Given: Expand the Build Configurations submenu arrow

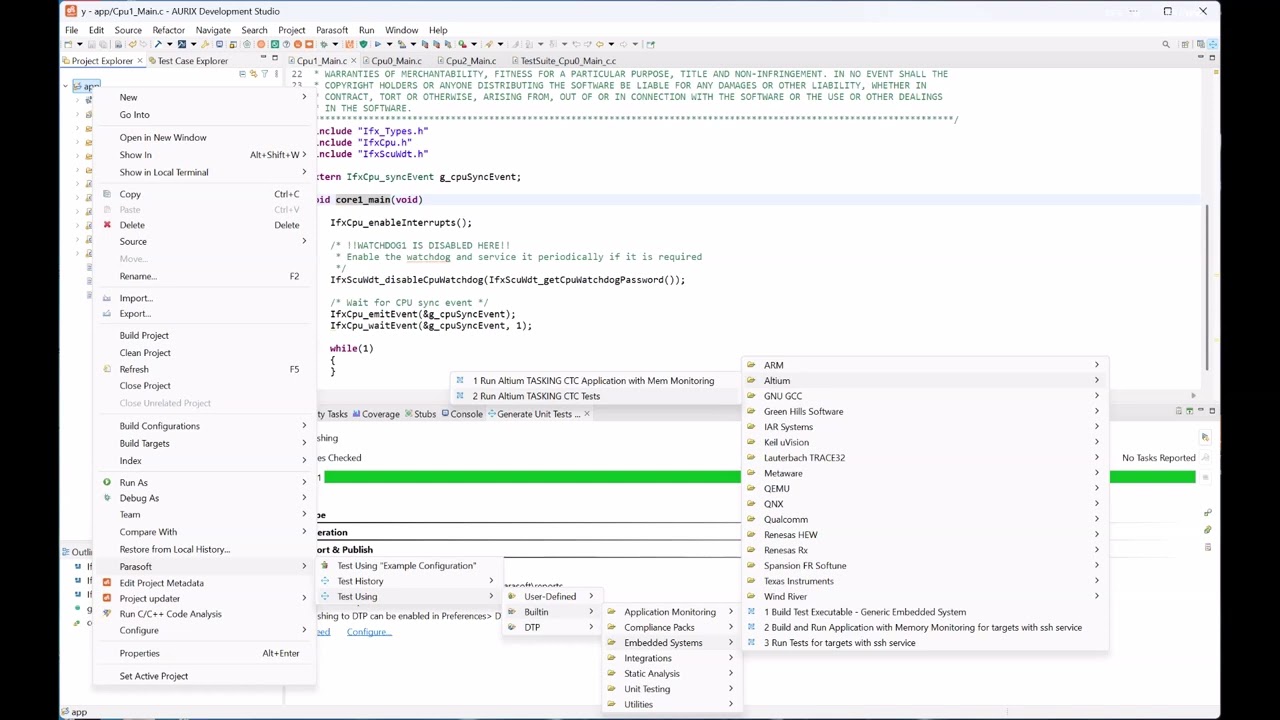Looking at the screenshot, I should click(304, 426).
